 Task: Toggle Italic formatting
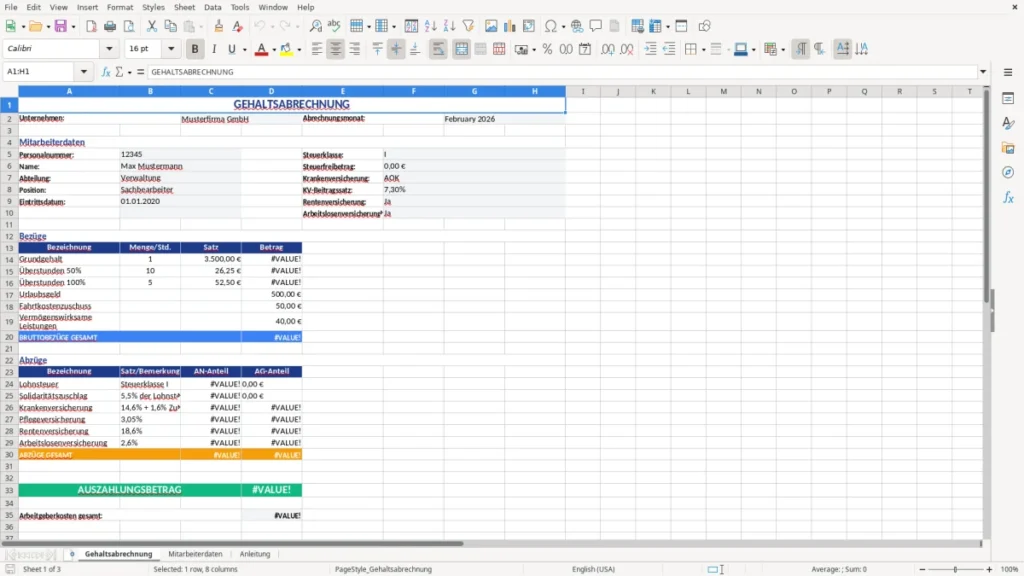click(214, 49)
